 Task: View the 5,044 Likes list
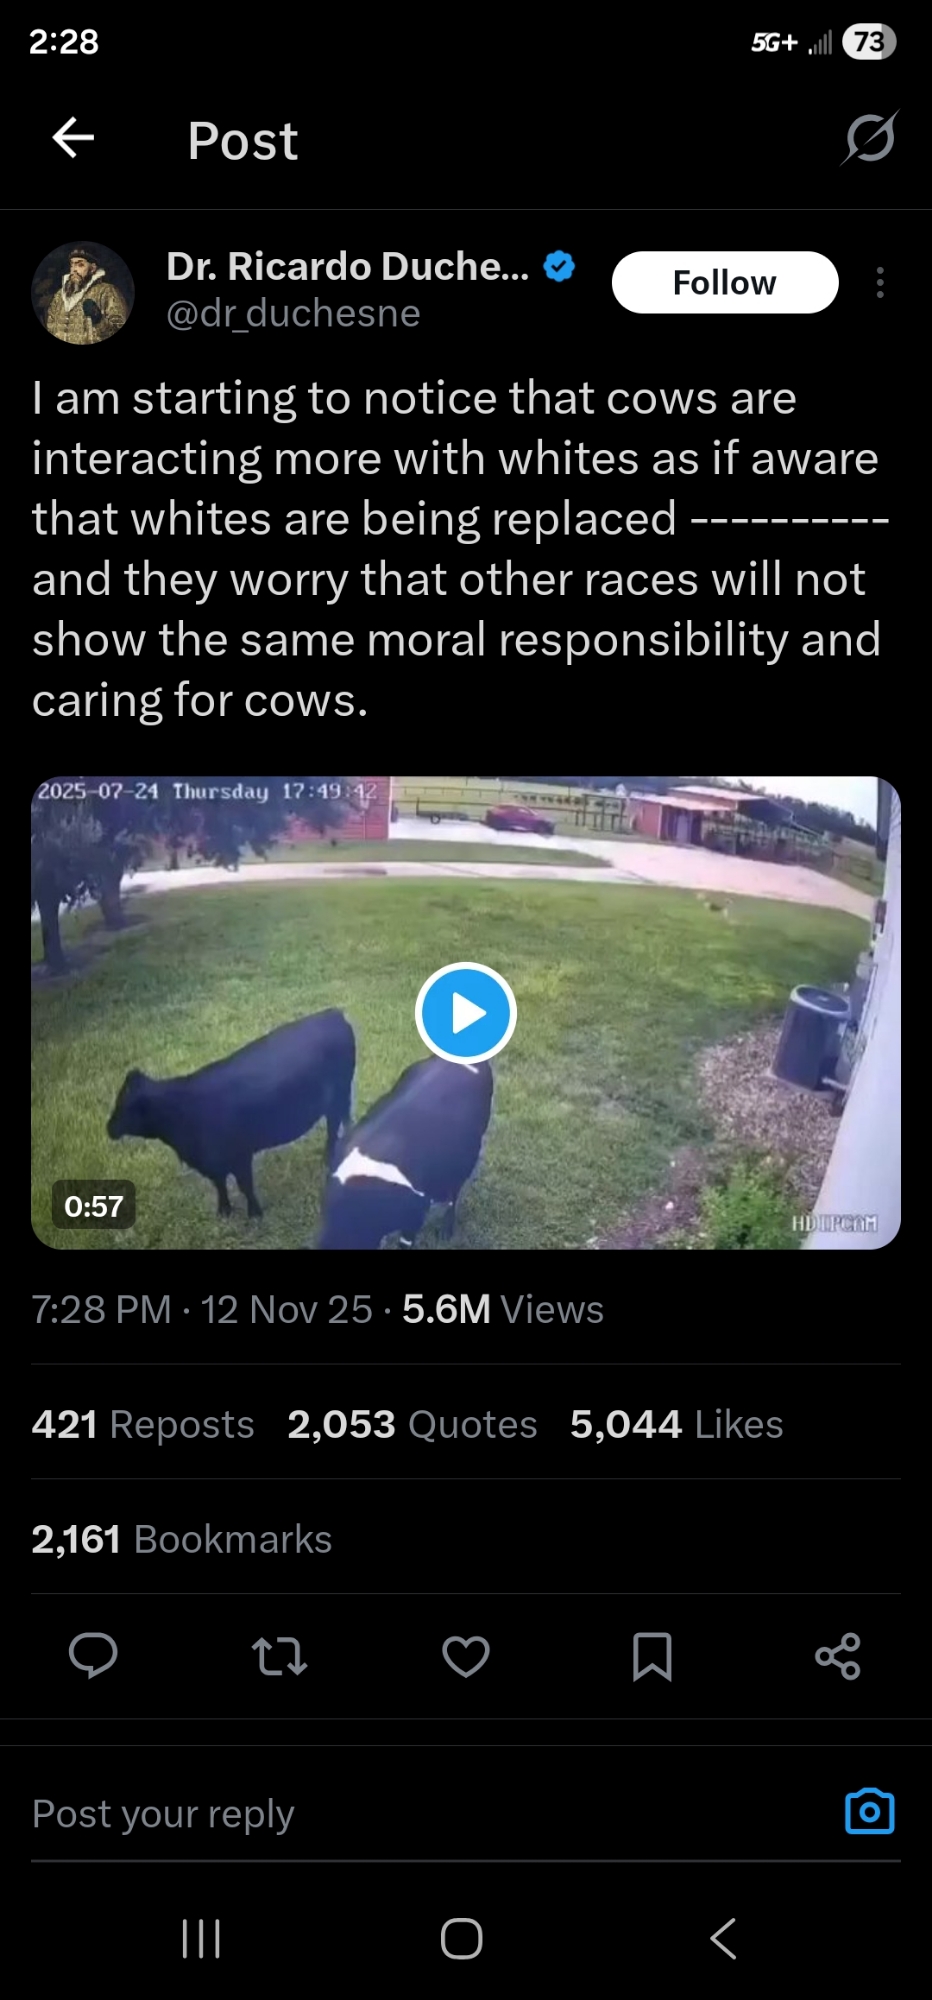point(676,1424)
